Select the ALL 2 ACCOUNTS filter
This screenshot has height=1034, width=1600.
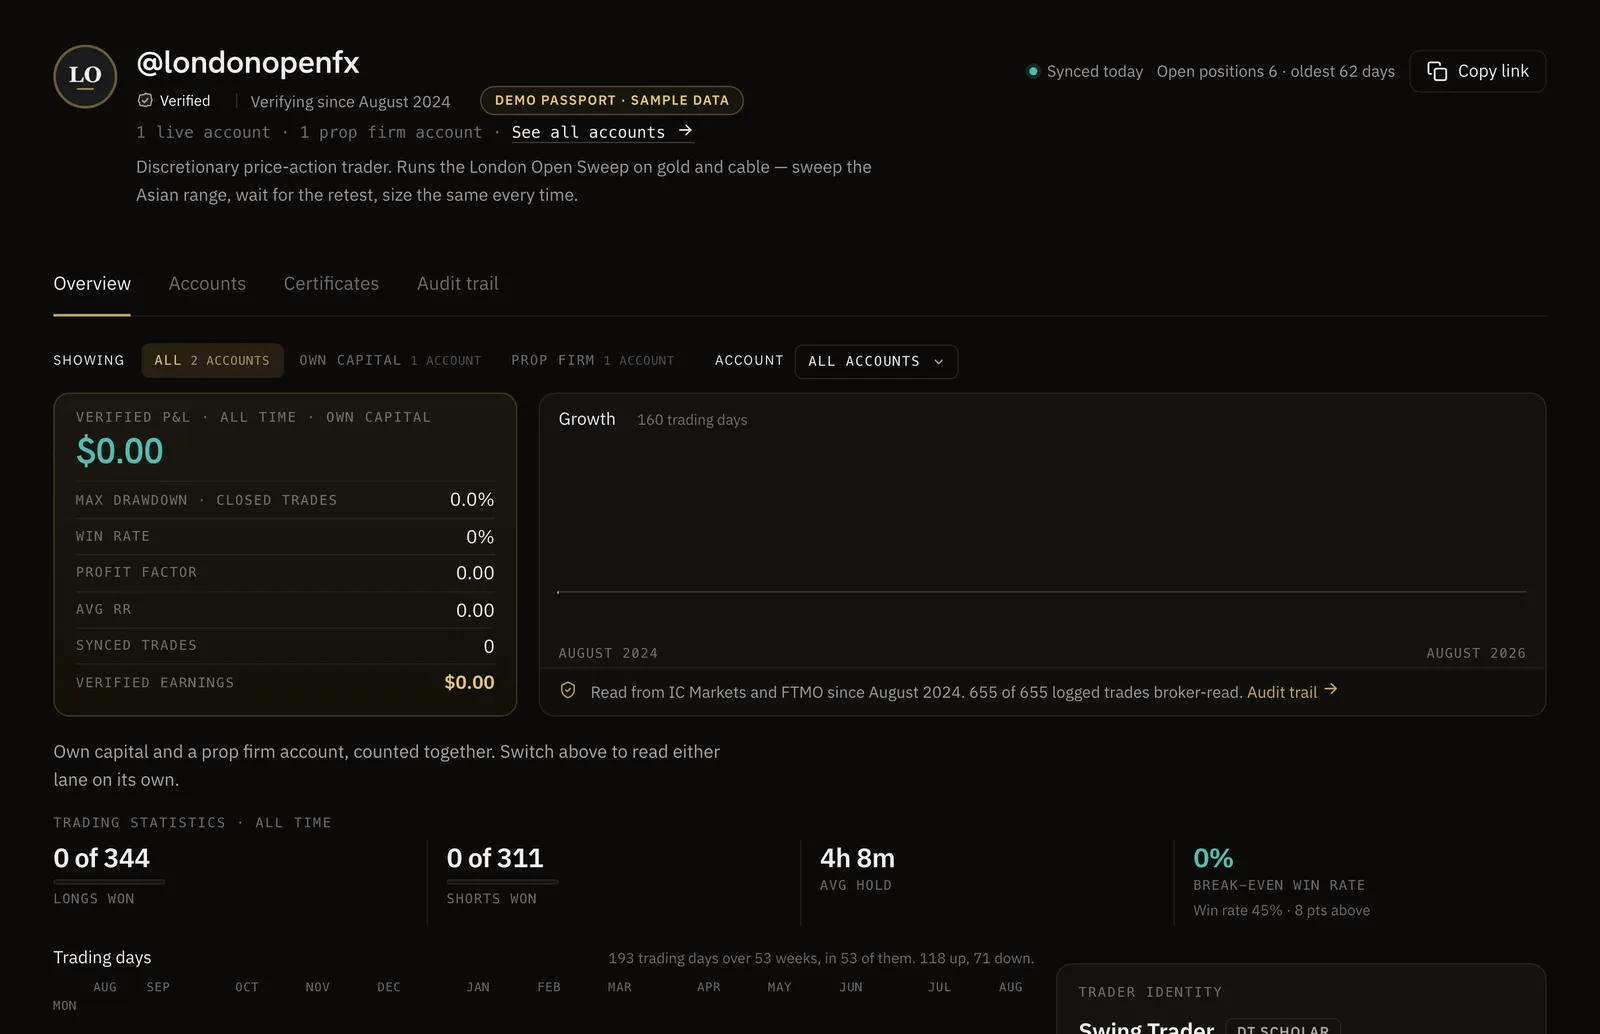212,361
